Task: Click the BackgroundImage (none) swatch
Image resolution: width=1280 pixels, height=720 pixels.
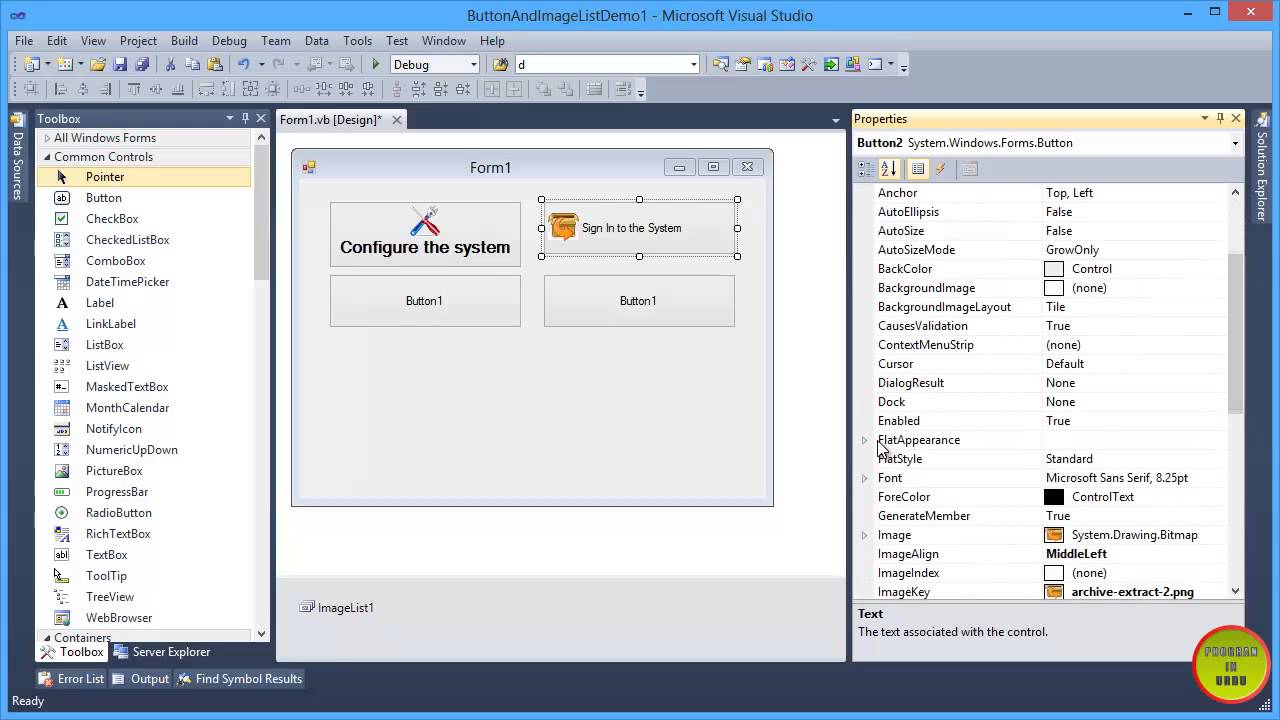Action: click(1054, 288)
